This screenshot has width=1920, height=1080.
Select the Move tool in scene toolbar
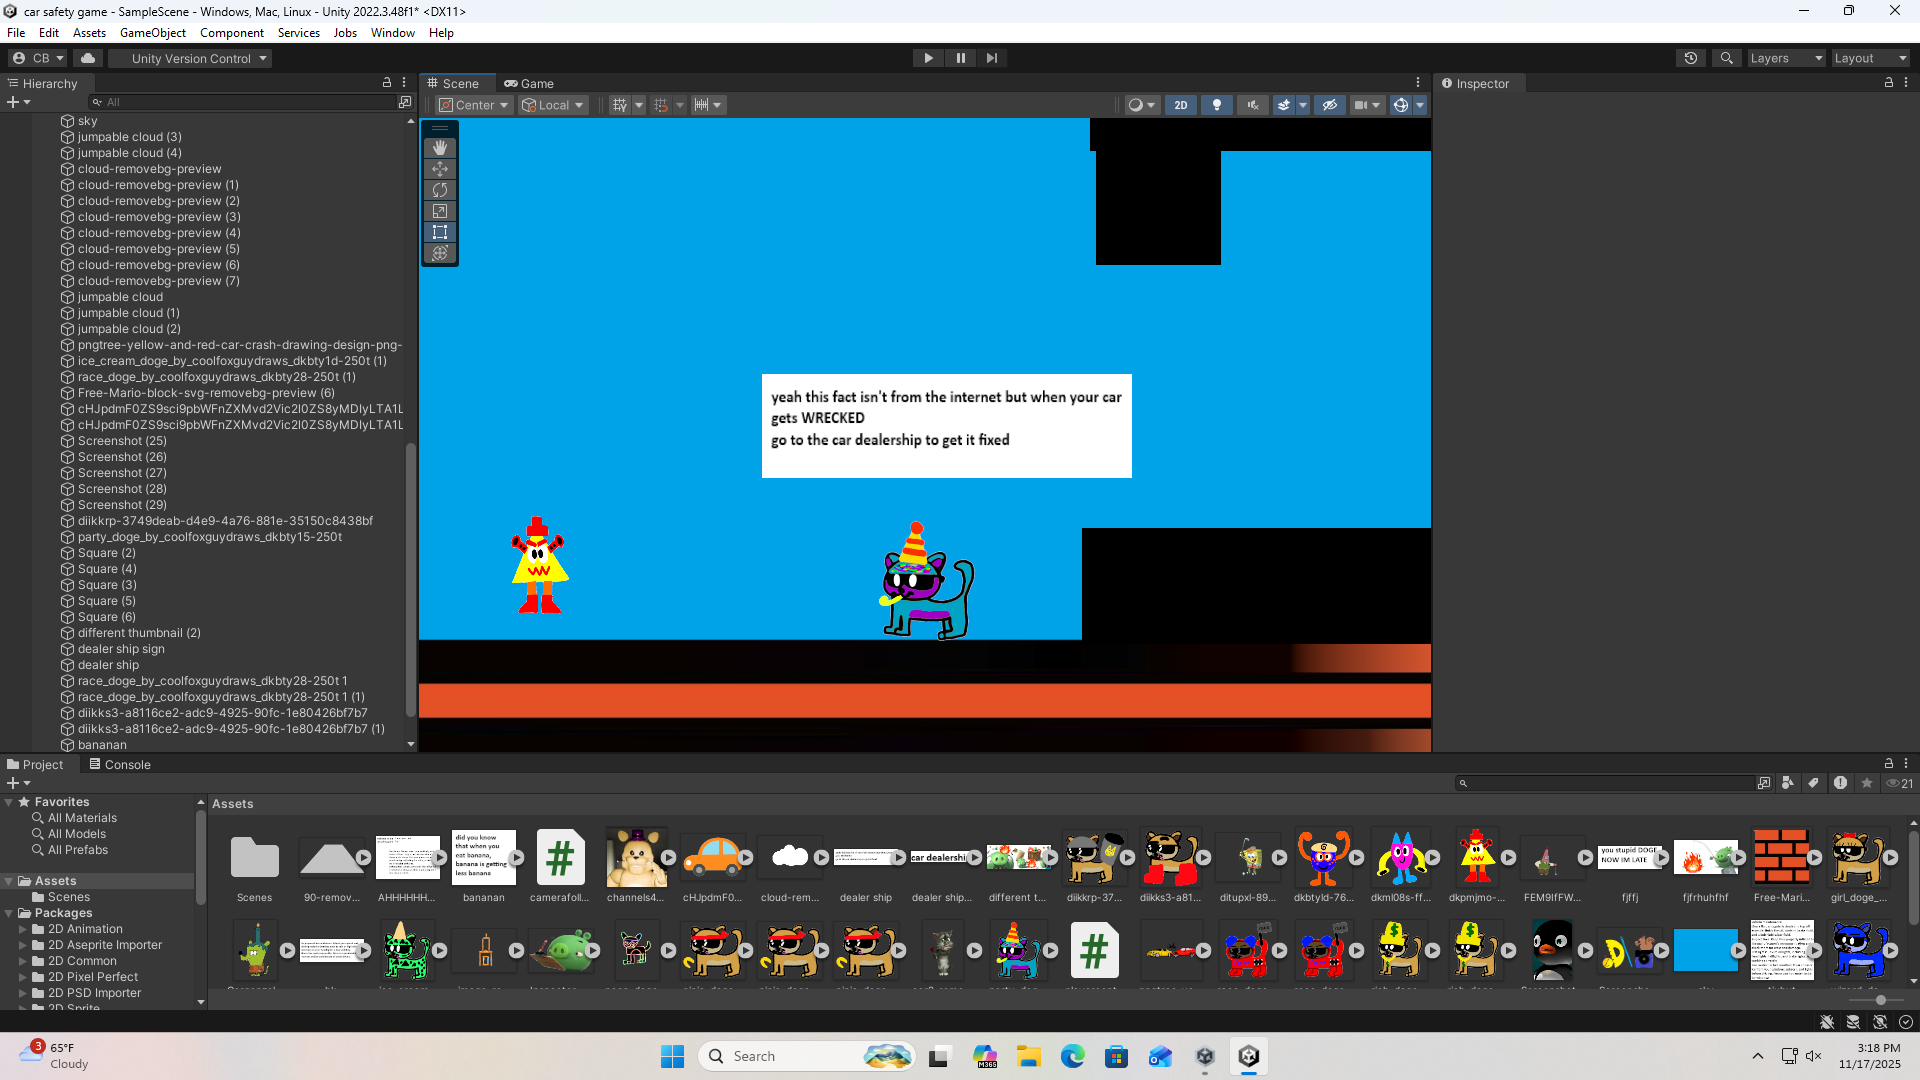point(440,169)
